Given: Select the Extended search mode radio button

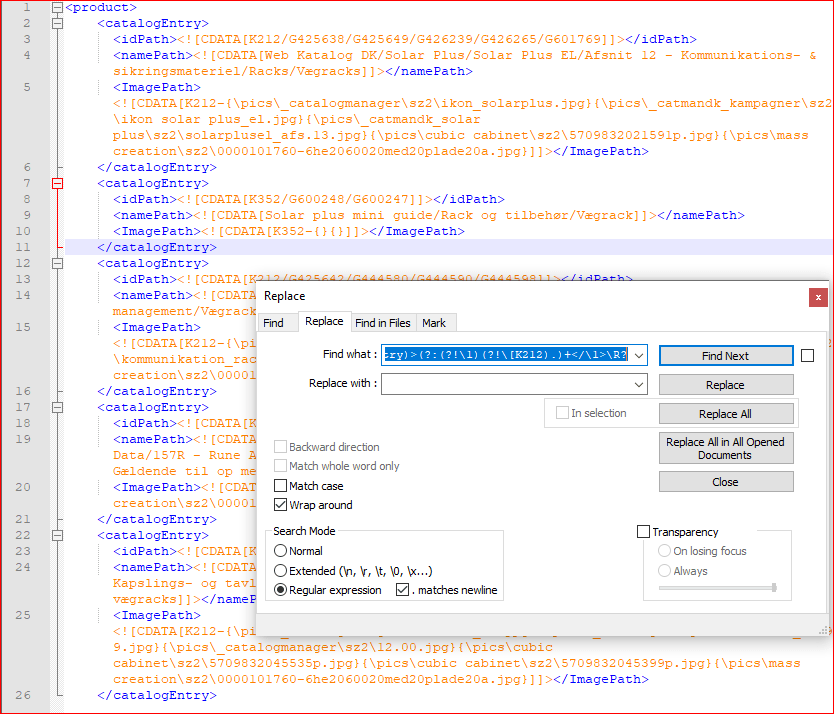Looking at the screenshot, I should [x=281, y=572].
